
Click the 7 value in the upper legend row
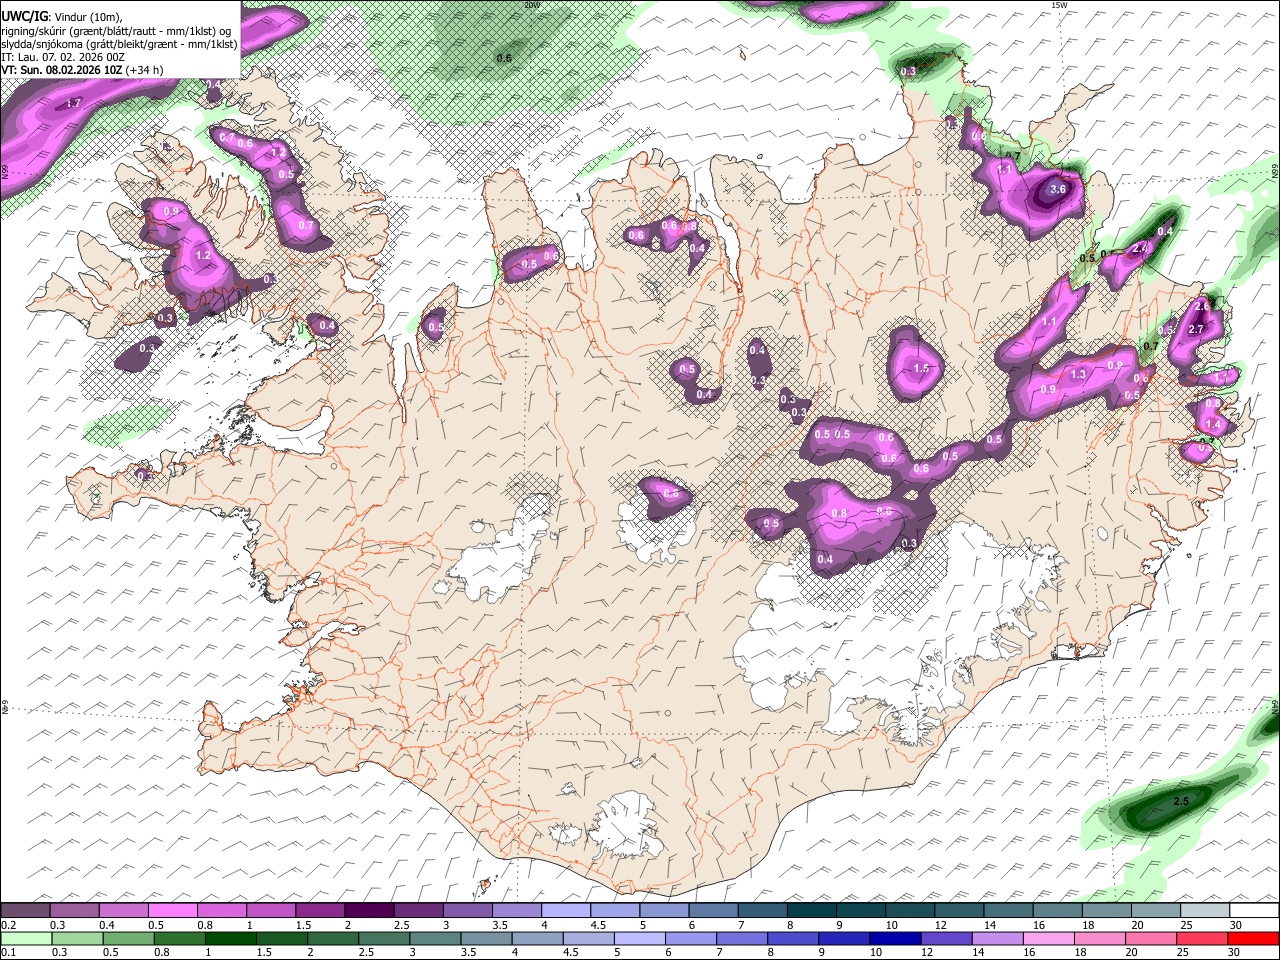[743, 925]
